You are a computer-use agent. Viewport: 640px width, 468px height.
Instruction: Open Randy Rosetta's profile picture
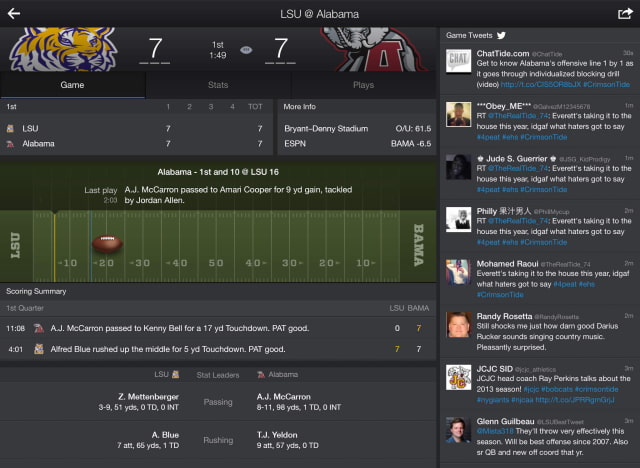click(x=458, y=325)
